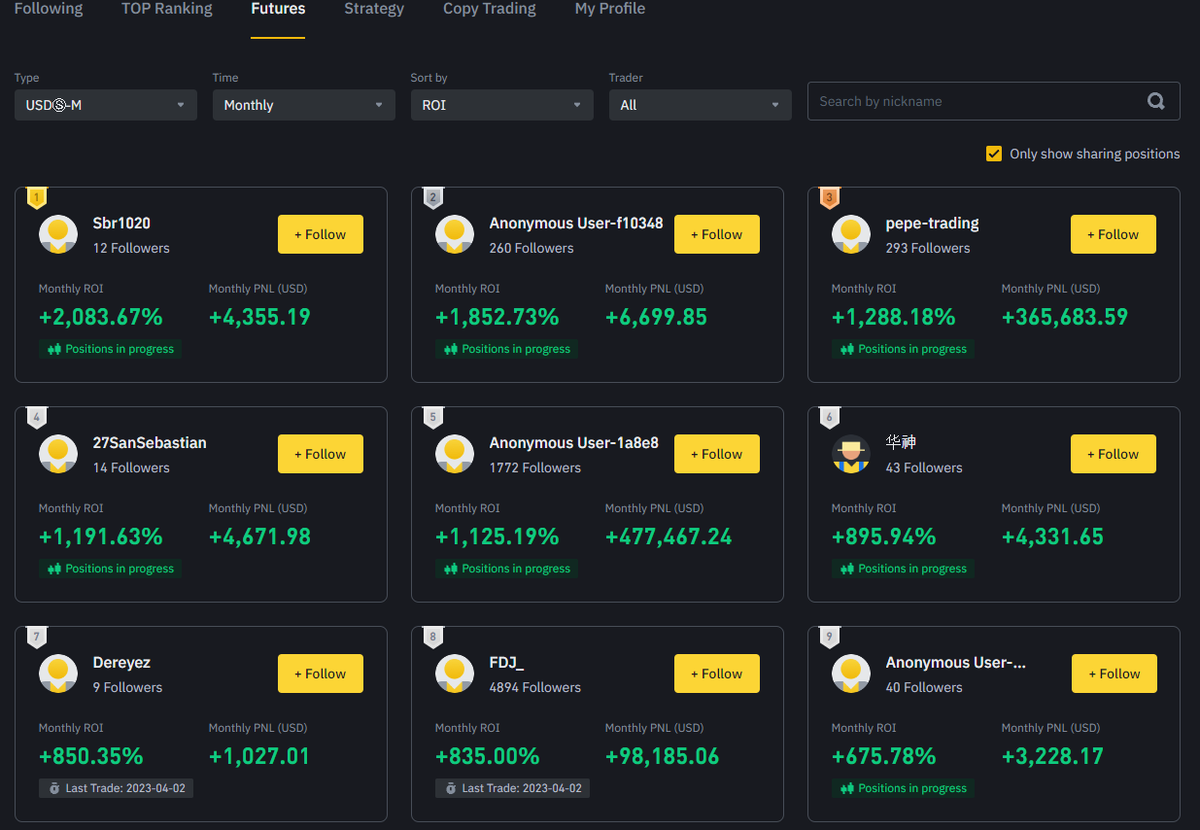The height and width of the screenshot is (830, 1200).
Task: Click the rank 6 badge
Action: [829, 418]
